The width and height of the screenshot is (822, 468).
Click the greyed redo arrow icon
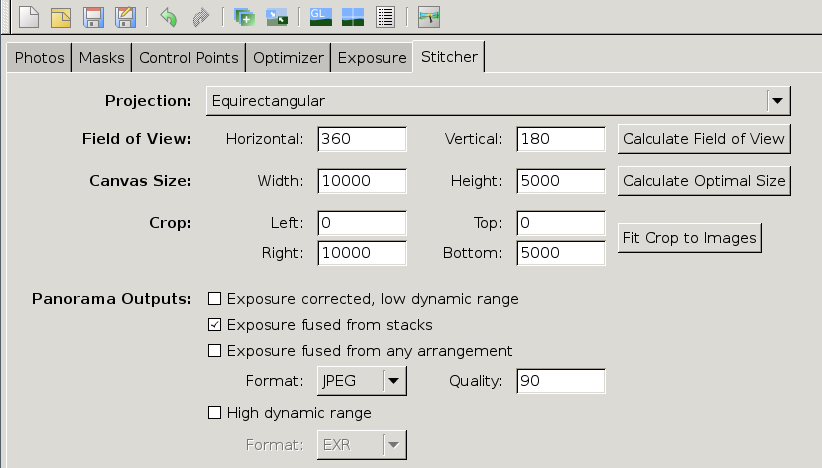[201, 17]
